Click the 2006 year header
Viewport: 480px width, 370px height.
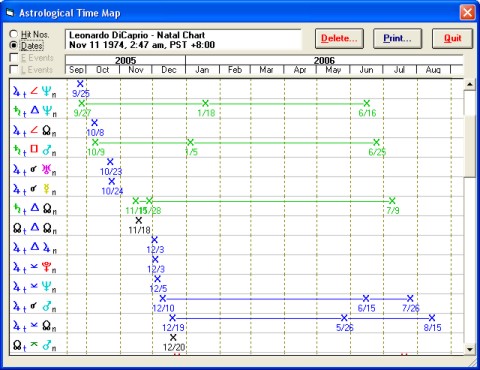[324, 60]
